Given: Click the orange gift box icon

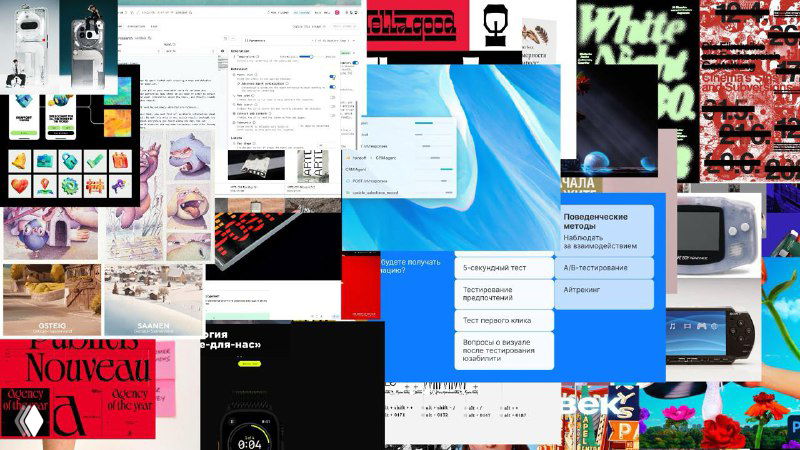Looking at the screenshot, I should 120,161.
